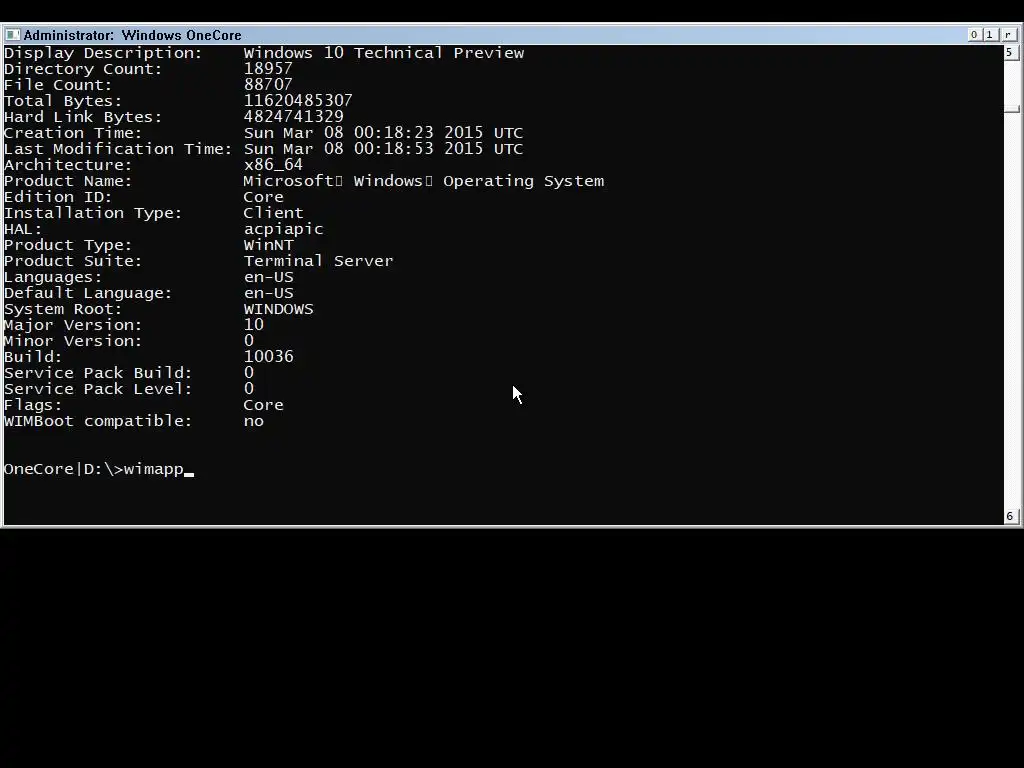Click the 'WIMBoot compatible:' label
This screenshot has width=1024, height=768.
tap(98, 421)
